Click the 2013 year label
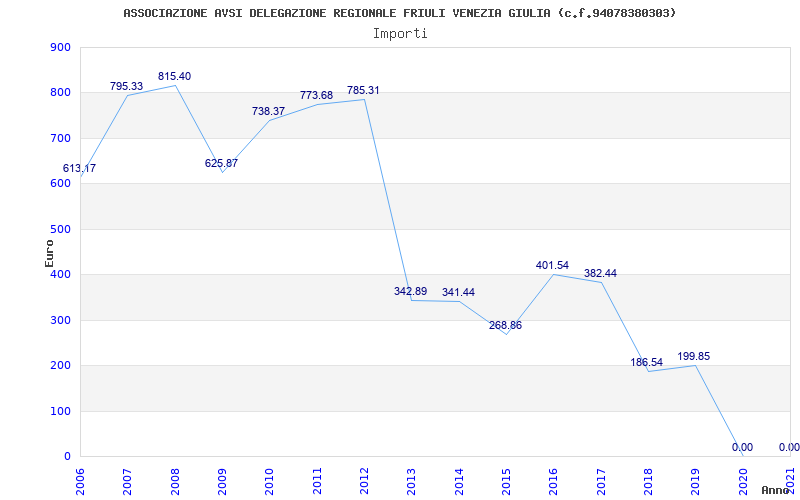800x500 pixels. pyautogui.click(x=411, y=480)
